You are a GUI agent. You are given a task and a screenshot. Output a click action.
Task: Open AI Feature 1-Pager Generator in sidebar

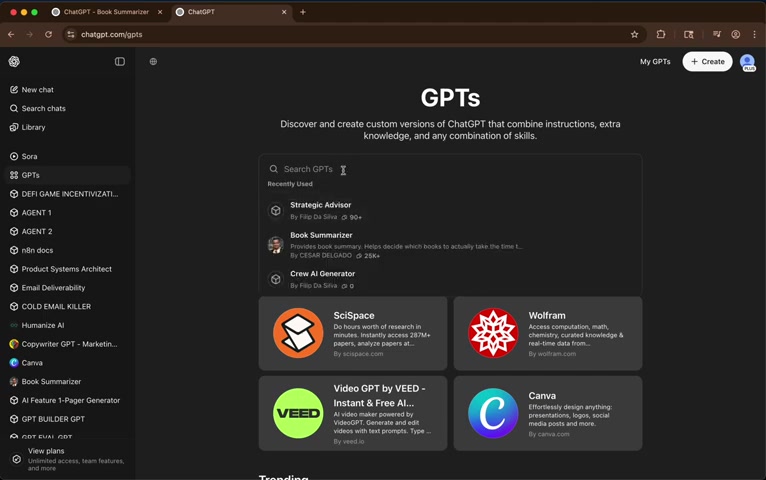[x=67, y=400]
